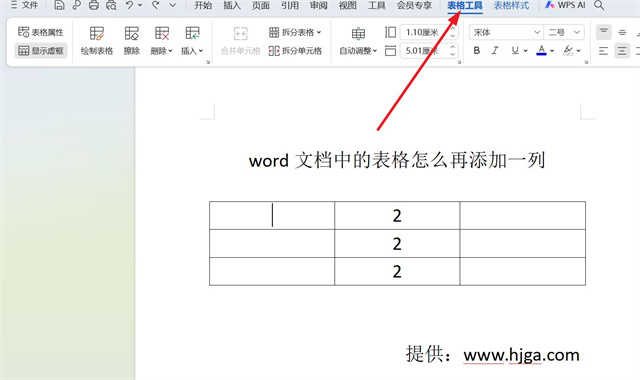Image resolution: width=640 pixels, height=380 pixels.
Task: Click the Print icon in quick access toolbar
Action: click(x=93, y=5)
